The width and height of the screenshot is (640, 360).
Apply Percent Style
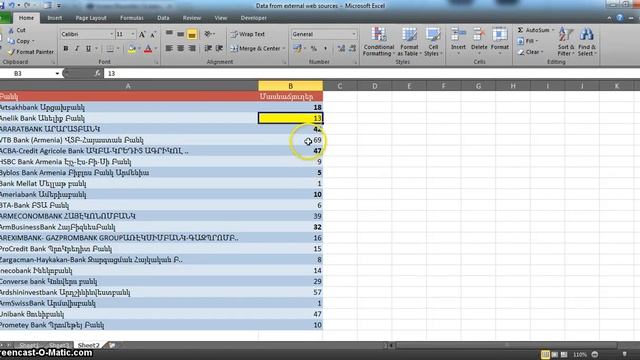pos(314,49)
